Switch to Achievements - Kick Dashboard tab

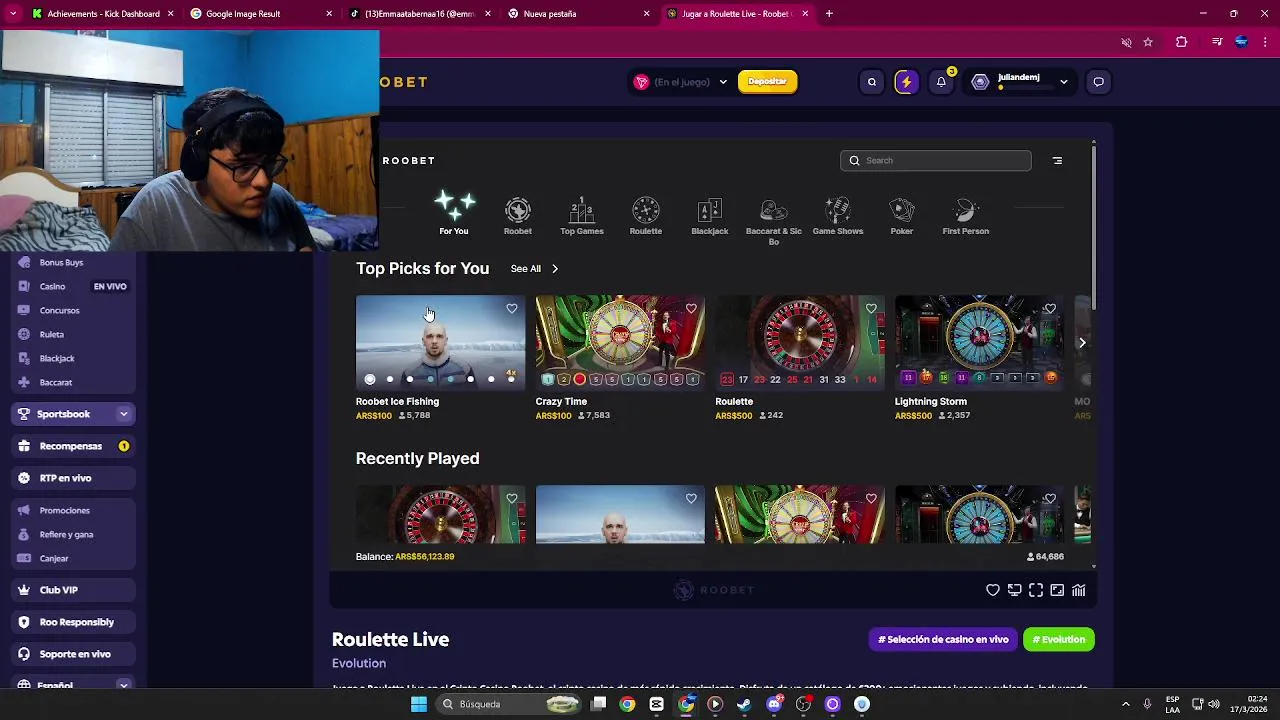tap(103, 14)
